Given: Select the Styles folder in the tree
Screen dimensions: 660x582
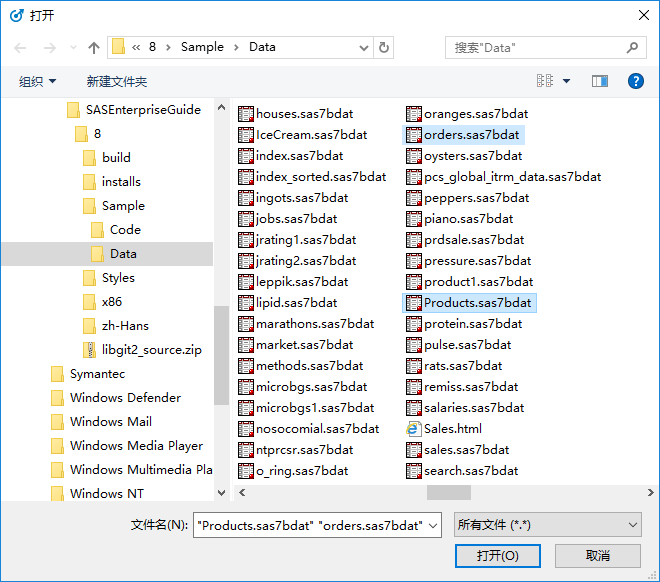Looking at the screenshot, I should [118, 278].
